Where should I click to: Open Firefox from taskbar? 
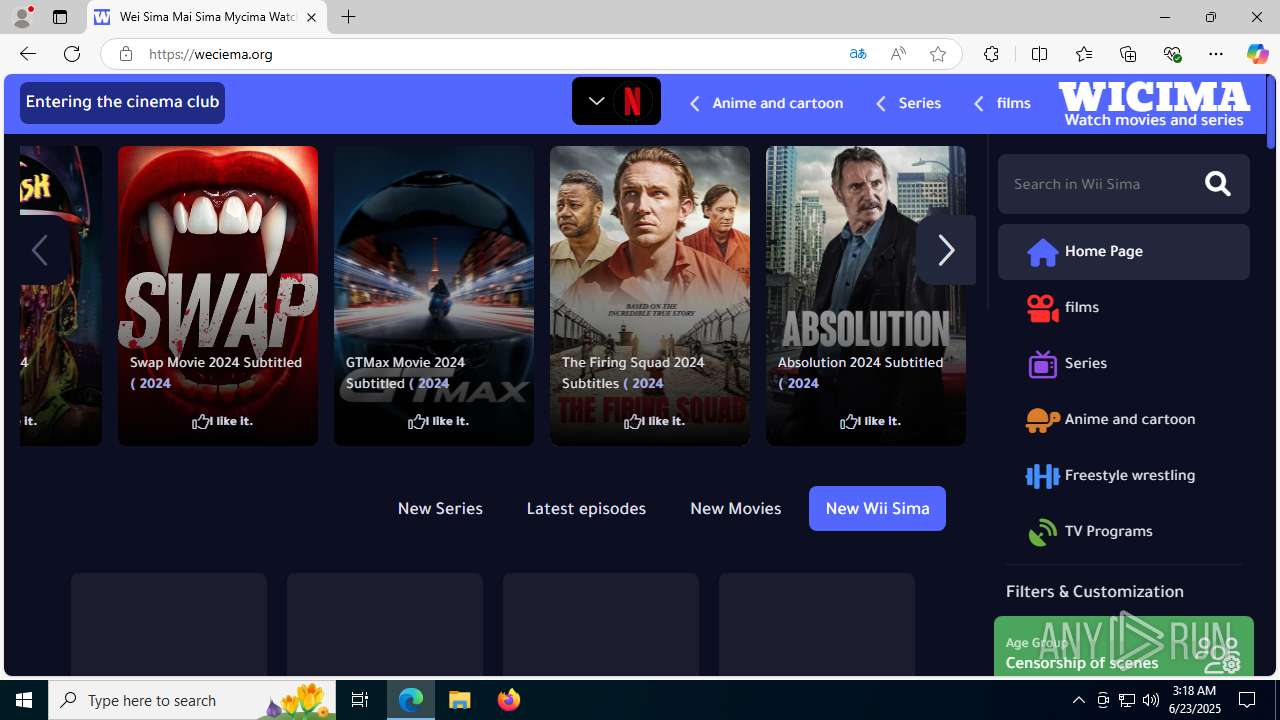[x=509, y=700]
